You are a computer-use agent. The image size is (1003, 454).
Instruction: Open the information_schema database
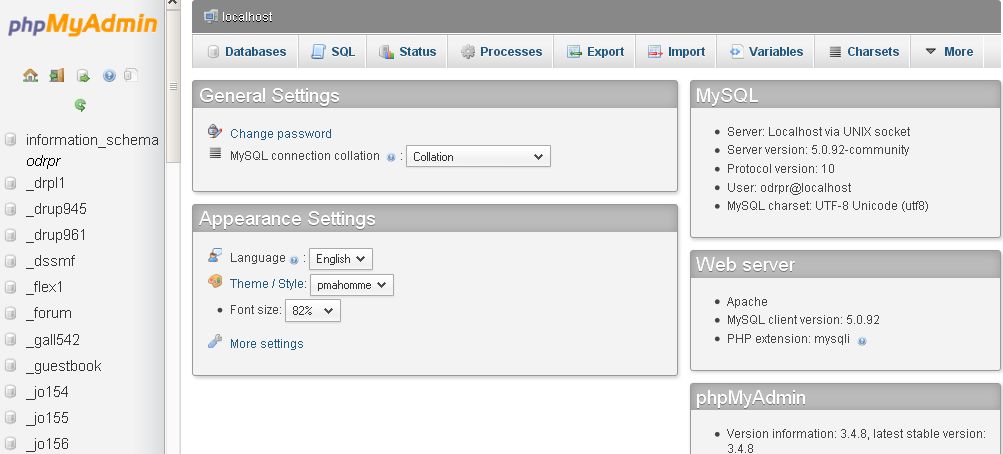[x=92, y=139]
